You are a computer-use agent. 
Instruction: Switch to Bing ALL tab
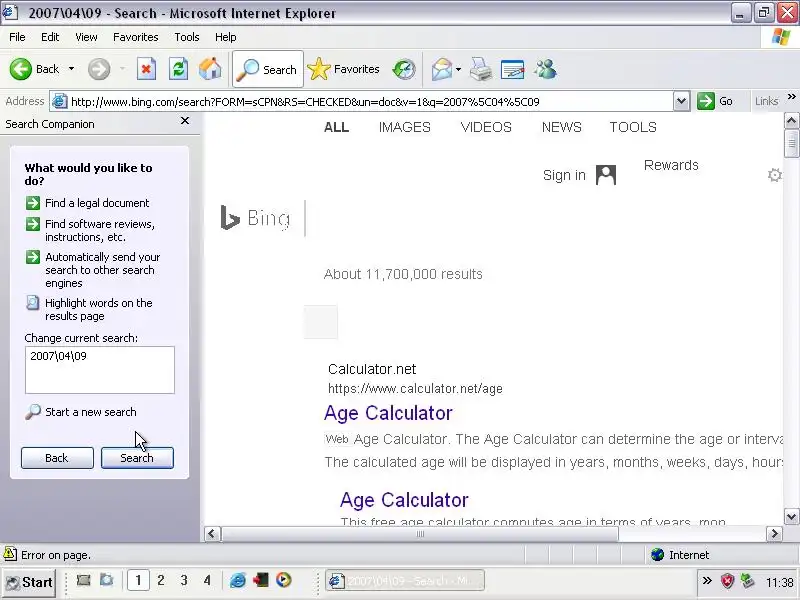coord(336,127)
